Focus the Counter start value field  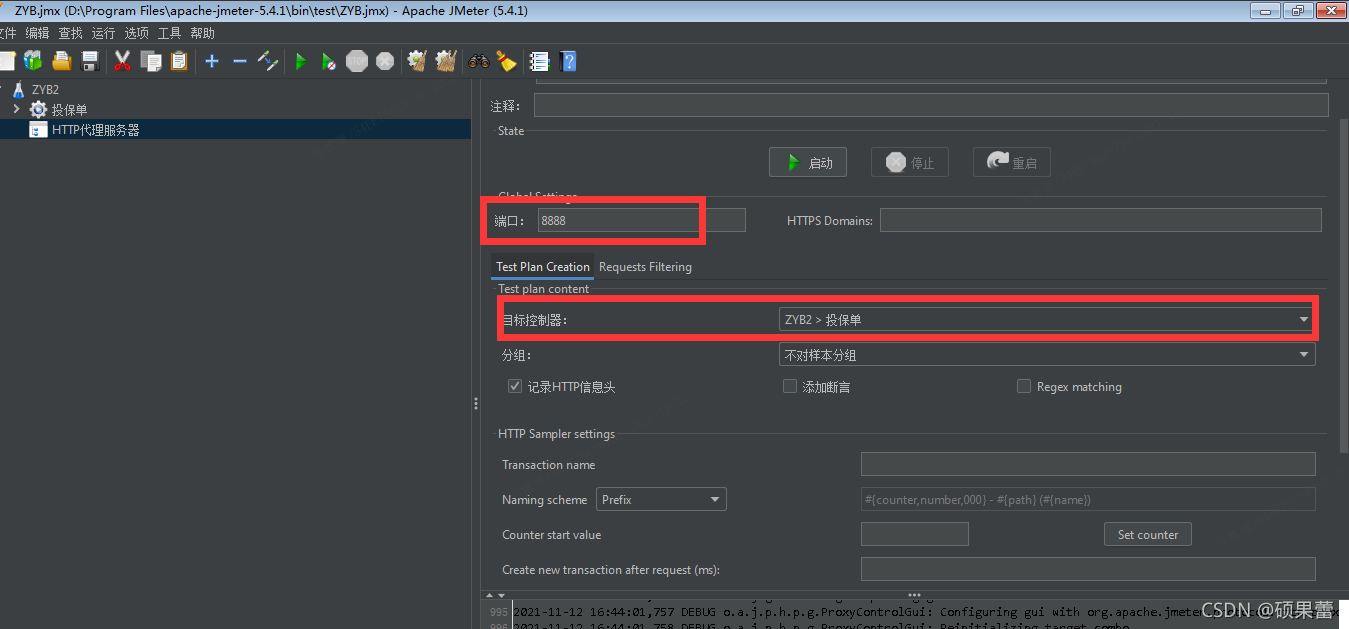pos(915,534)
